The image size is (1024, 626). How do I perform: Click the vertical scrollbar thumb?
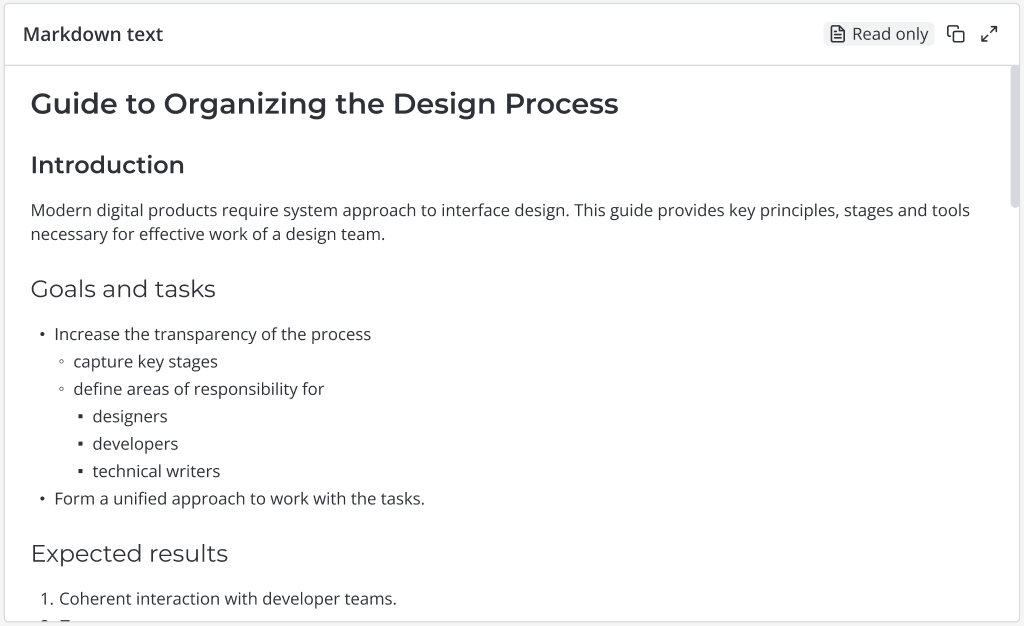tap(1016, 135)
